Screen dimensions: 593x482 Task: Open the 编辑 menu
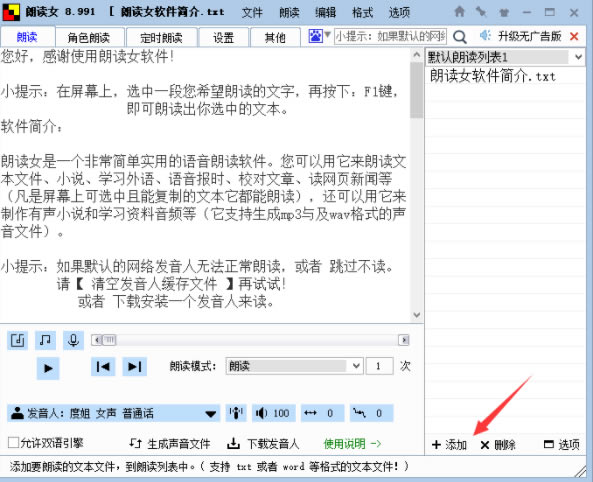[x=326, y=12]
